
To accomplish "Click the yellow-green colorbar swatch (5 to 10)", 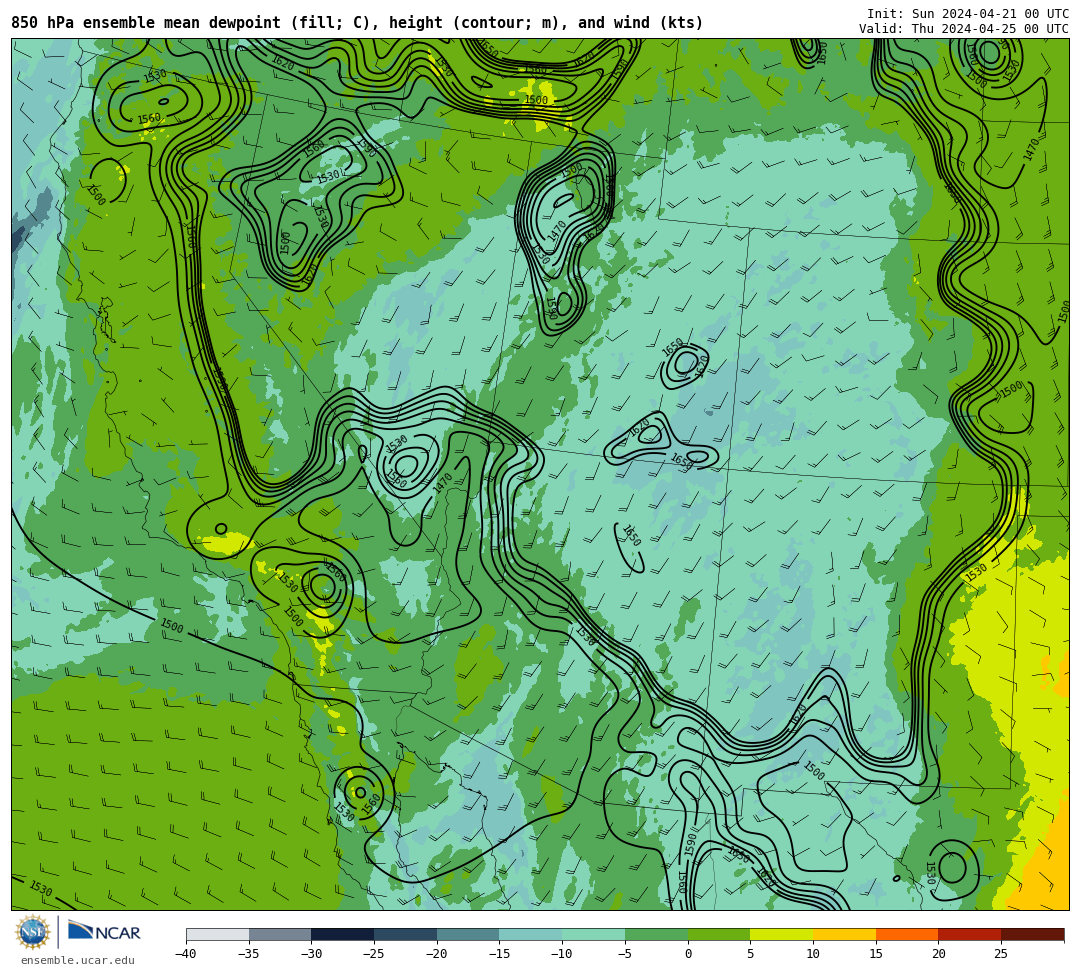I will [782, 934].
